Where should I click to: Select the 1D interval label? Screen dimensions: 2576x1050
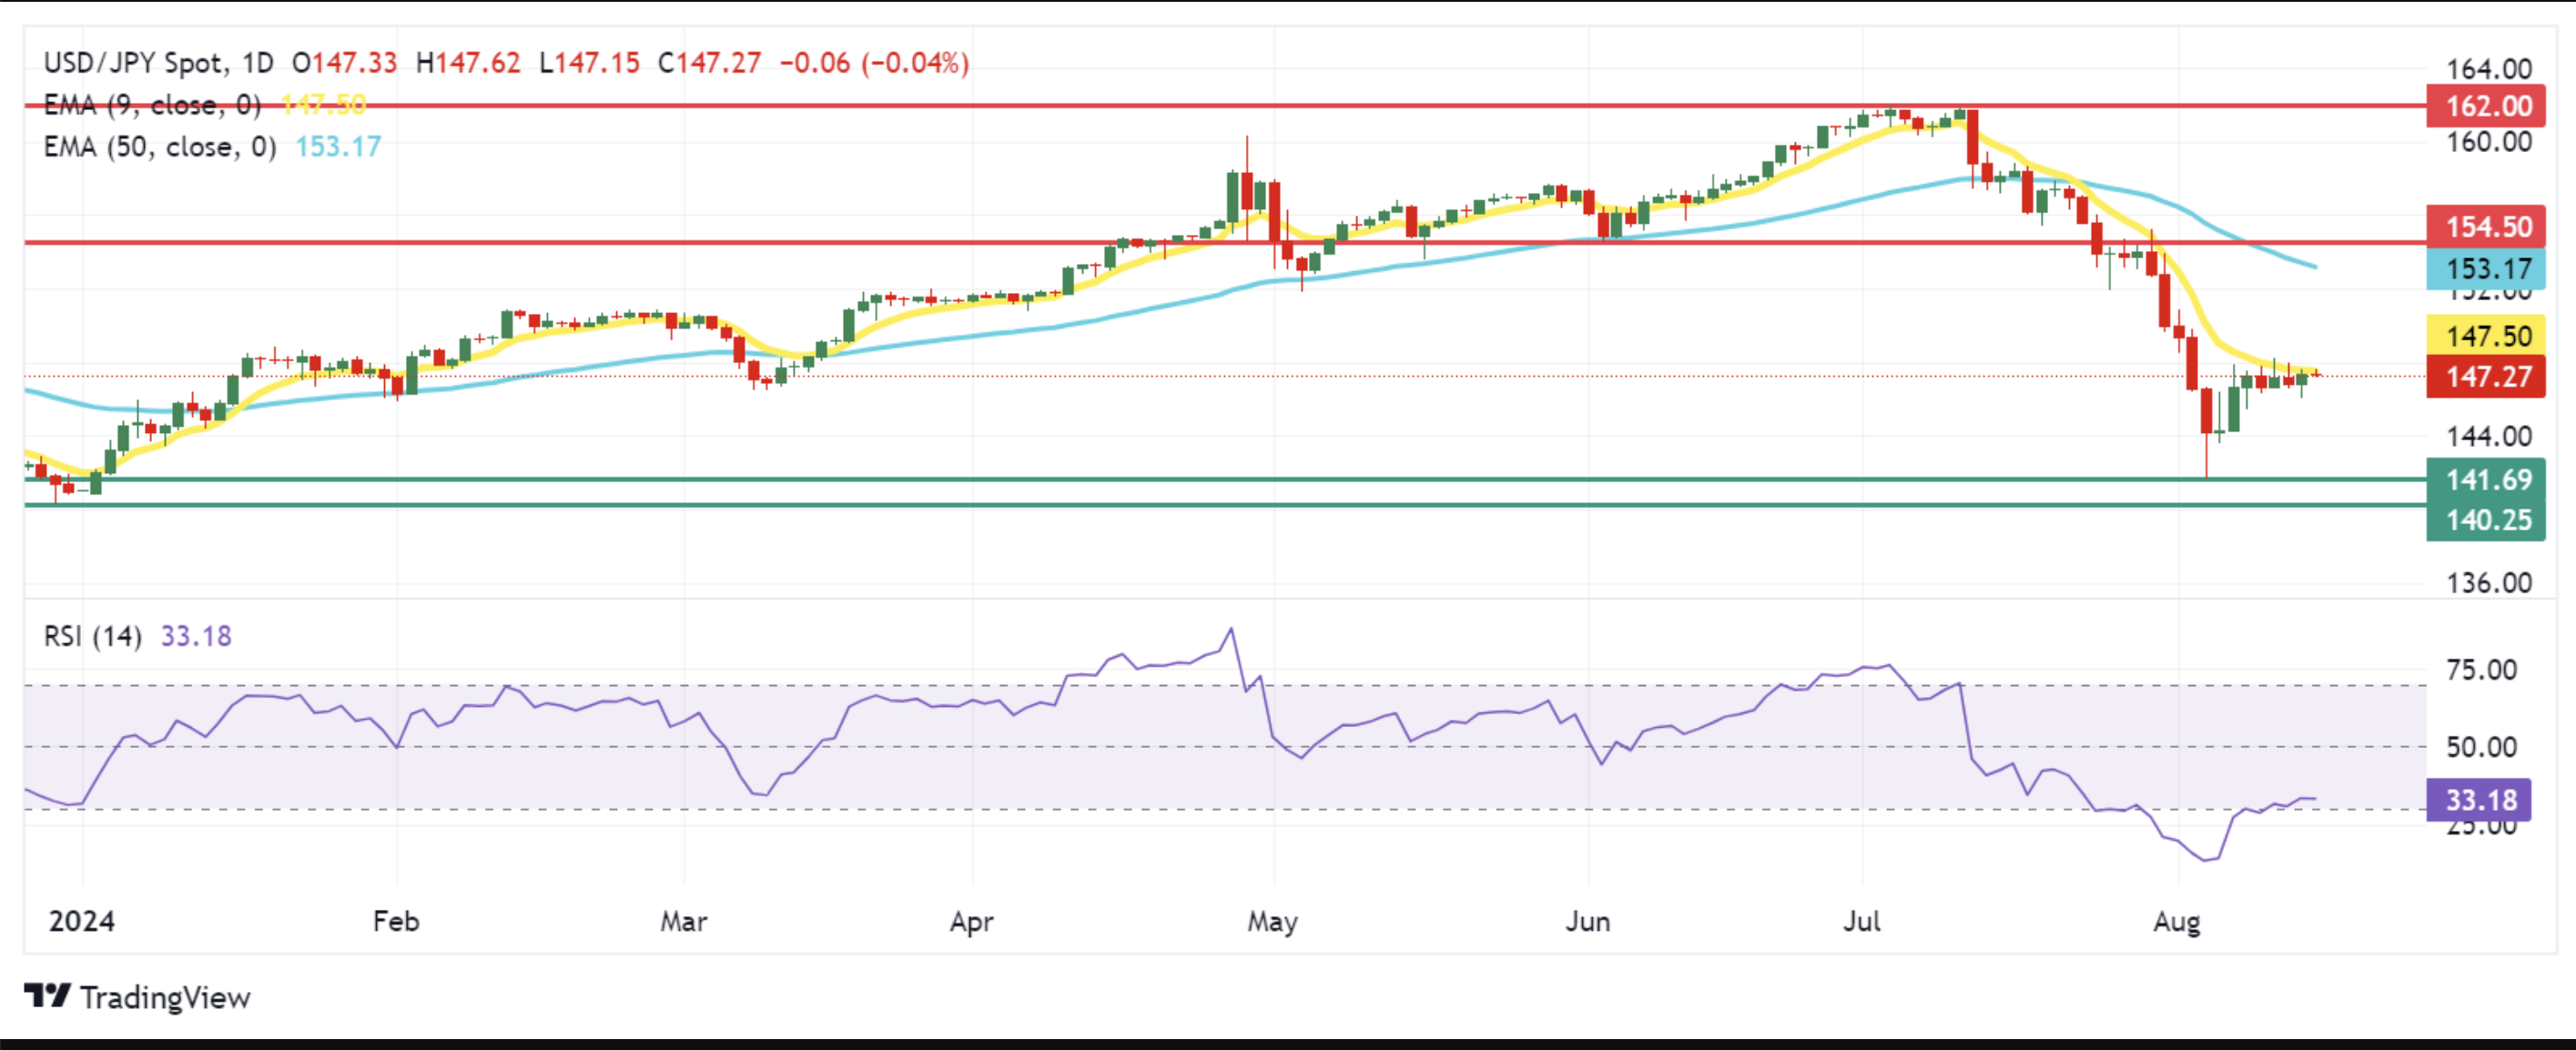[257, 63]
